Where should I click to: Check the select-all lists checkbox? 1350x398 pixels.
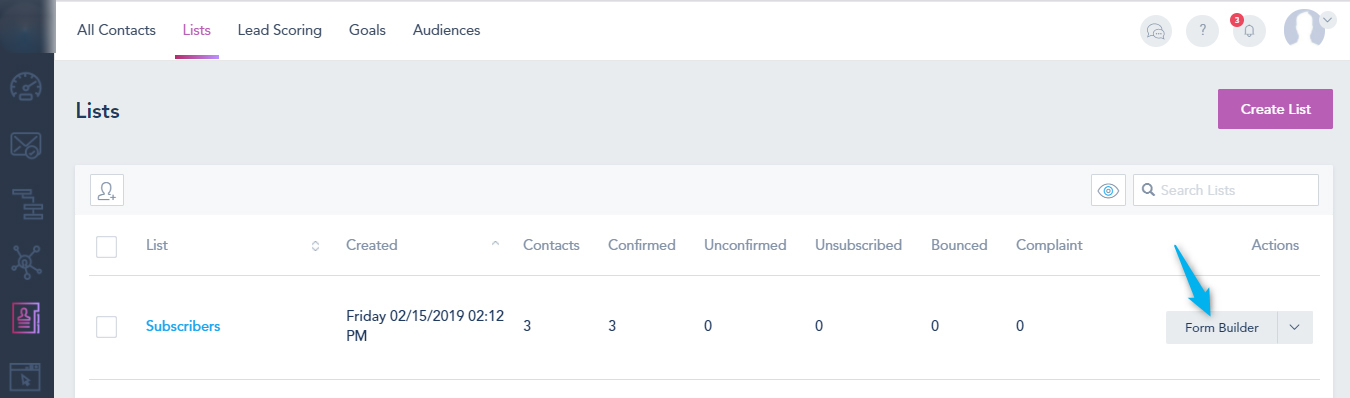click(x=107, y=246)
